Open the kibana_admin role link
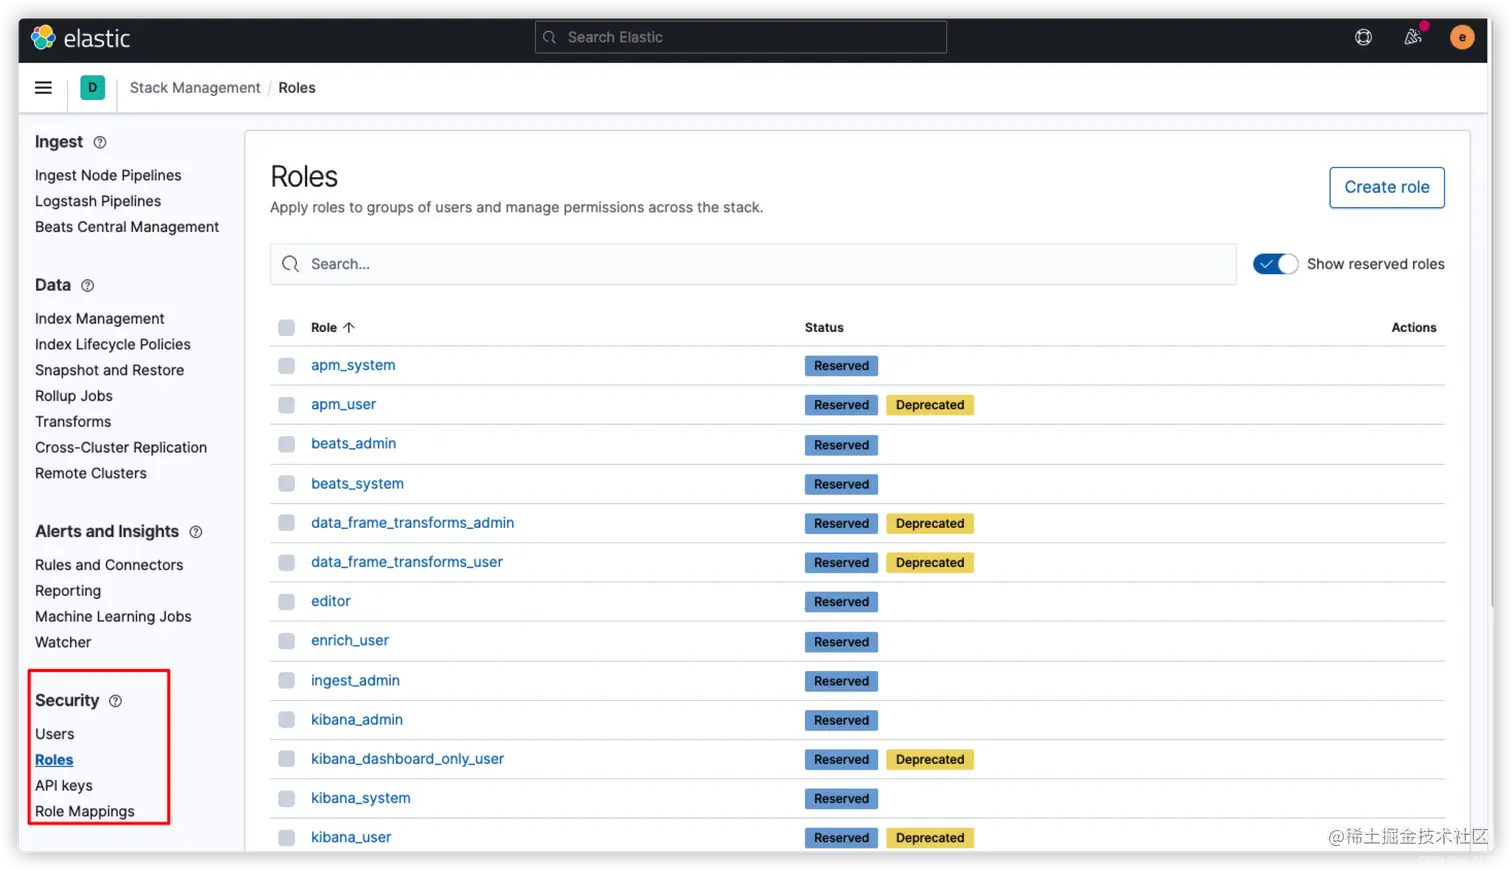Screen dimensions: 1512x870 coord(357,720)
